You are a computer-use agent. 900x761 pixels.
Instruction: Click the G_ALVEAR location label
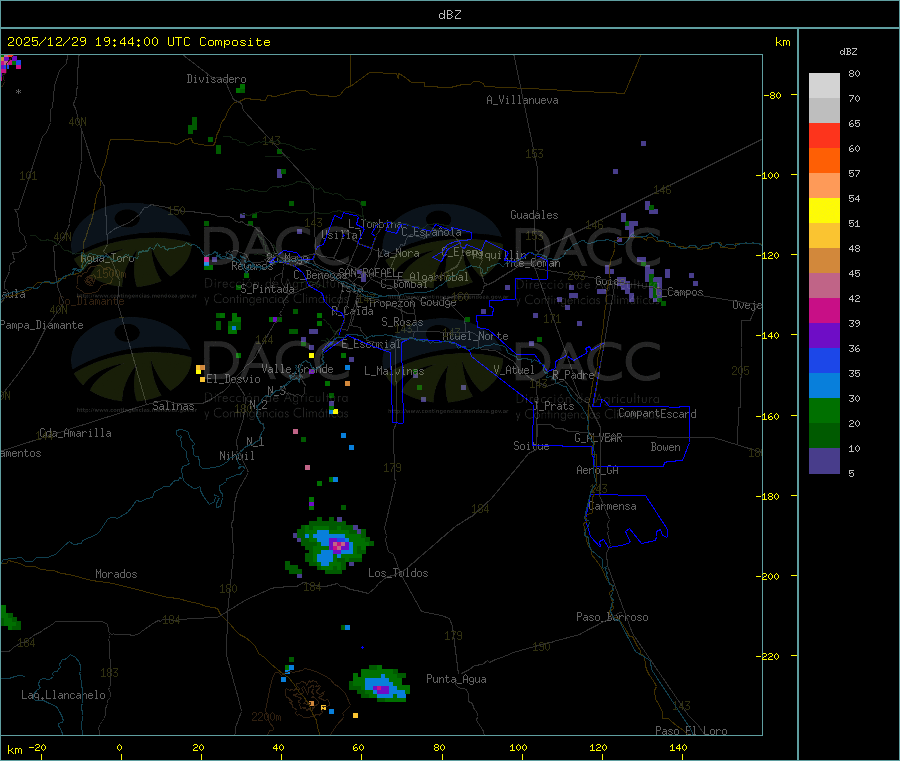598,438
